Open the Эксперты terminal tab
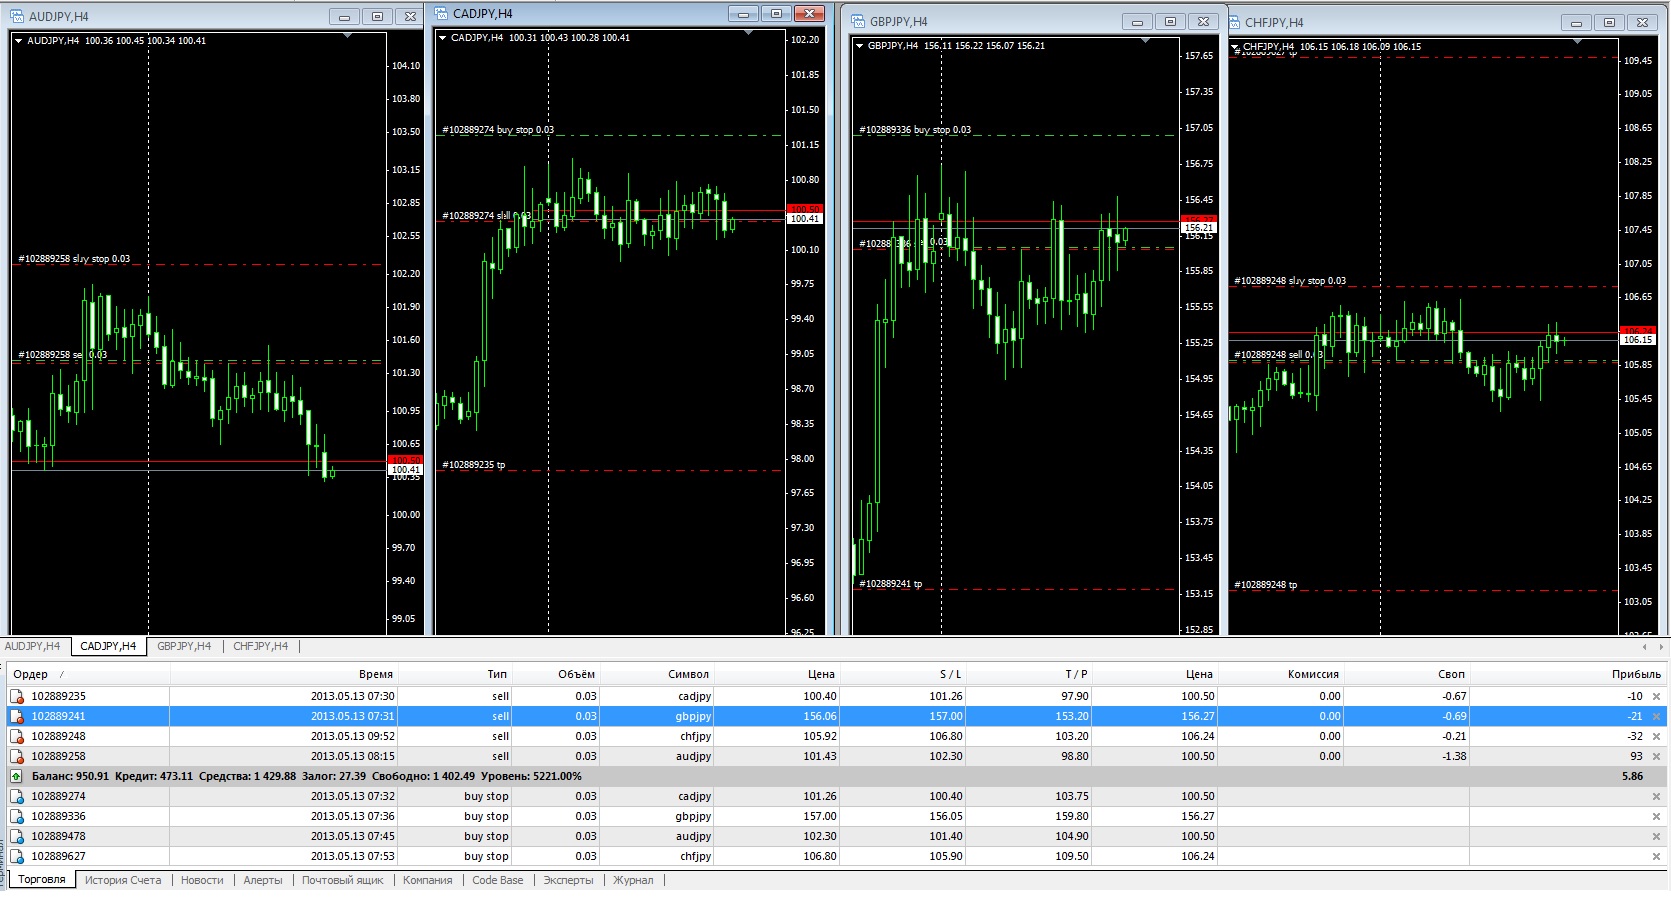This screenshot has width=1671, height=904. tap(568, 880)
